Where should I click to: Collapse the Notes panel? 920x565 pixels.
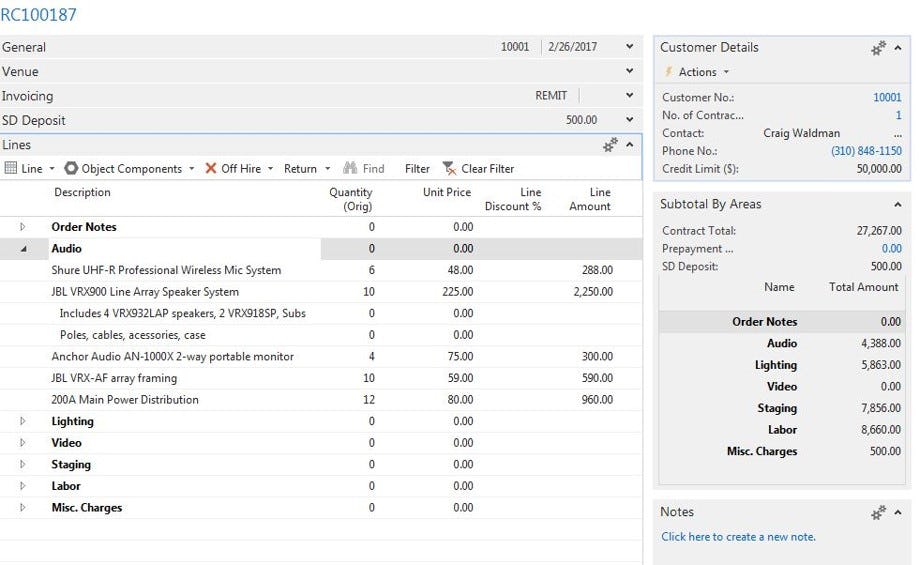(x=898, y=512)
